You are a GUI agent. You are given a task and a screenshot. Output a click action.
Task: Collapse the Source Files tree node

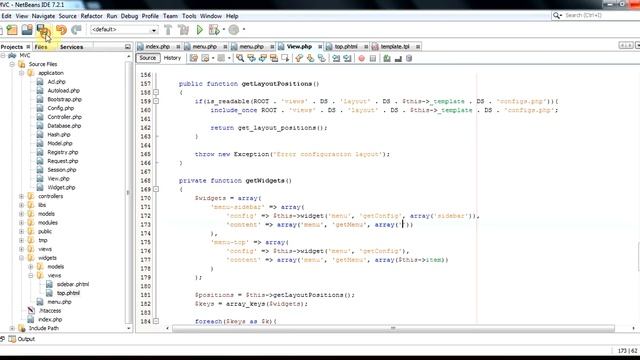click(x=12, y=64)
